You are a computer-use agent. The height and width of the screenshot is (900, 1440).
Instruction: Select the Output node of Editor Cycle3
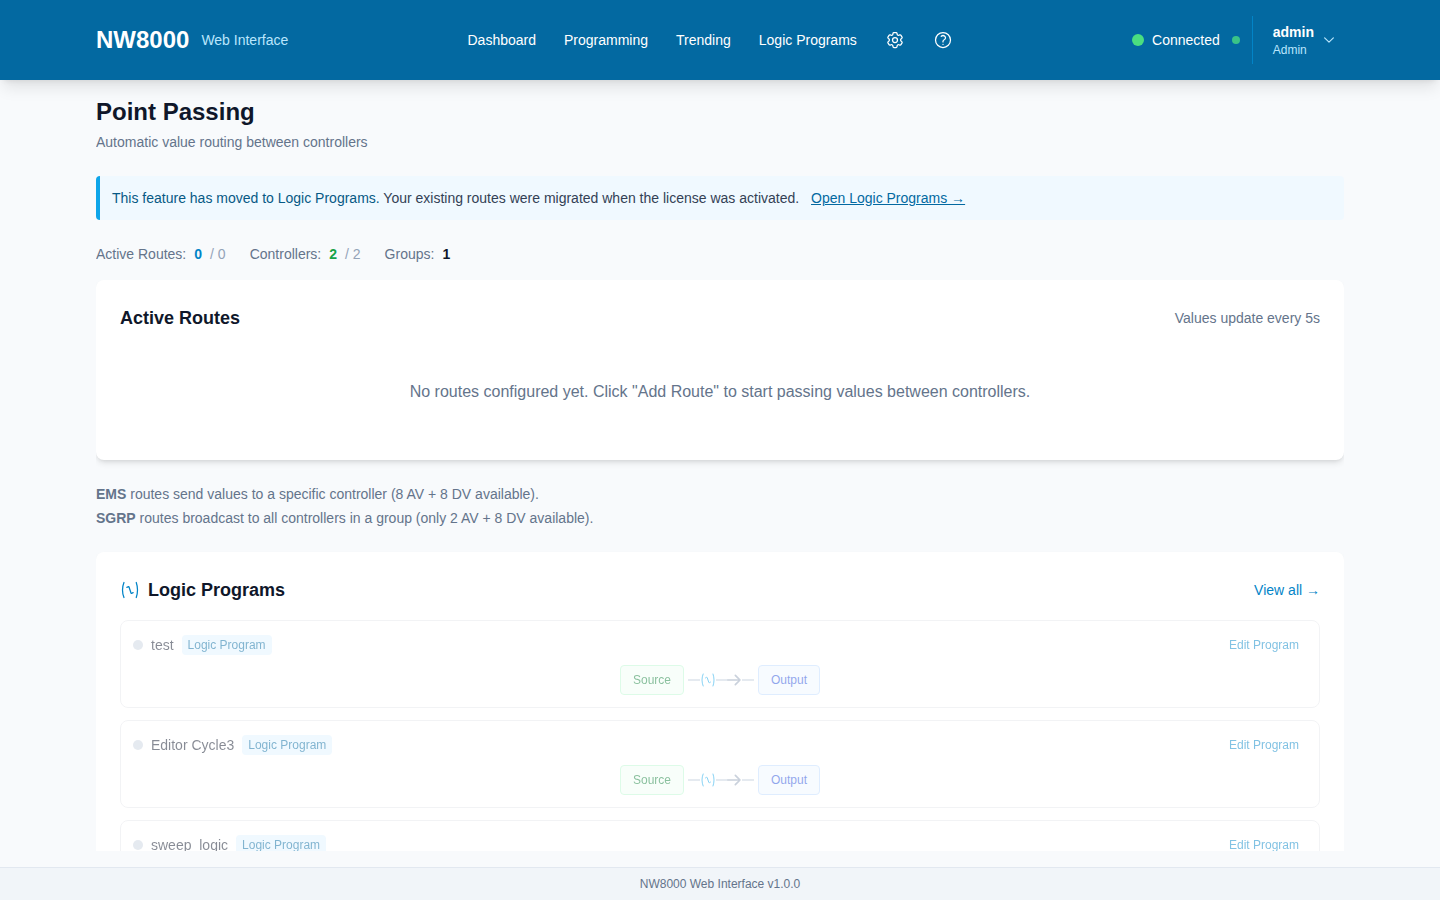(789, 780)
